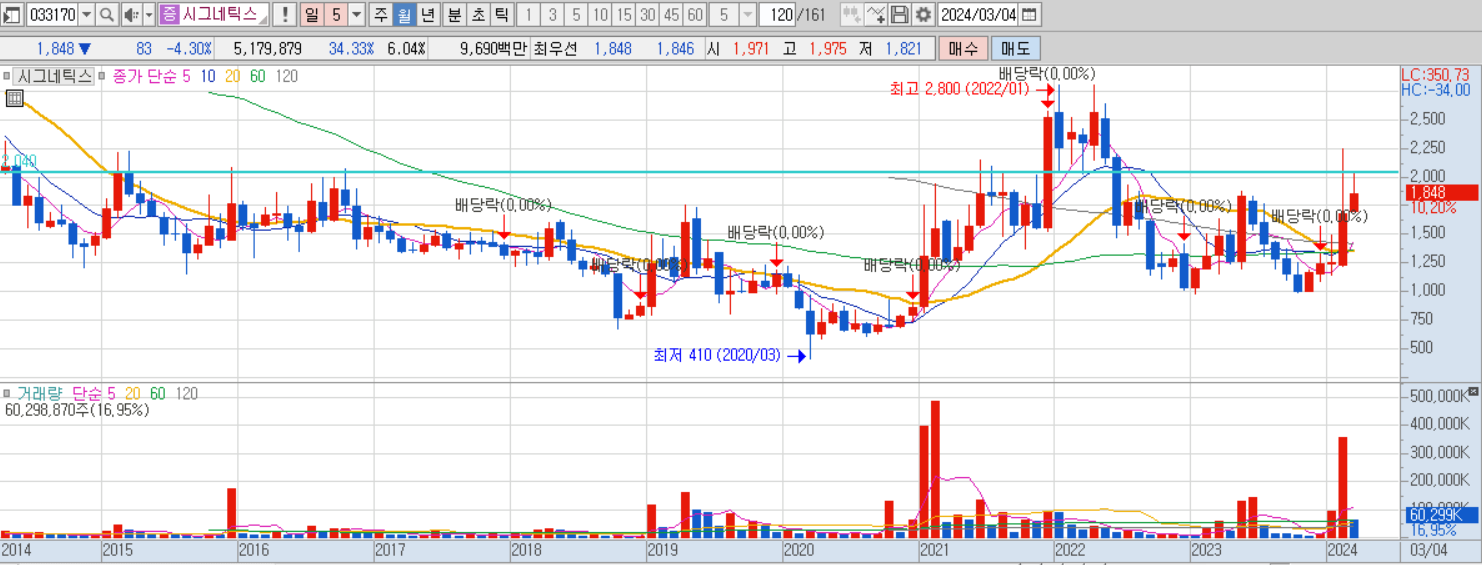Screen dimensions: 1482x565
Task: Select 년 yearly chart period
Action: pyautogui.click(x=427, y=14)
